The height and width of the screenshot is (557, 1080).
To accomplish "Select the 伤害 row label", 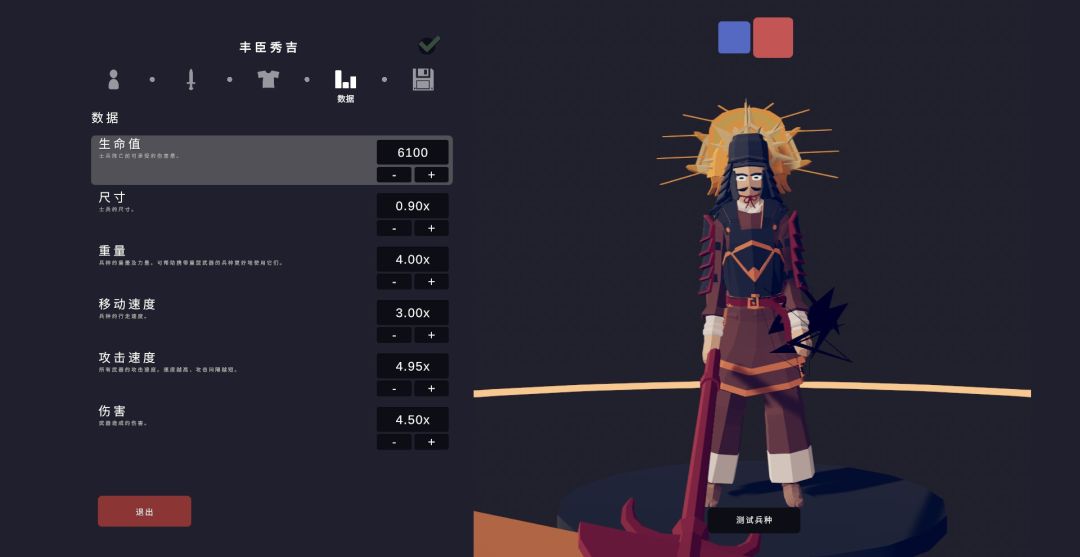I will click(112, 411).
